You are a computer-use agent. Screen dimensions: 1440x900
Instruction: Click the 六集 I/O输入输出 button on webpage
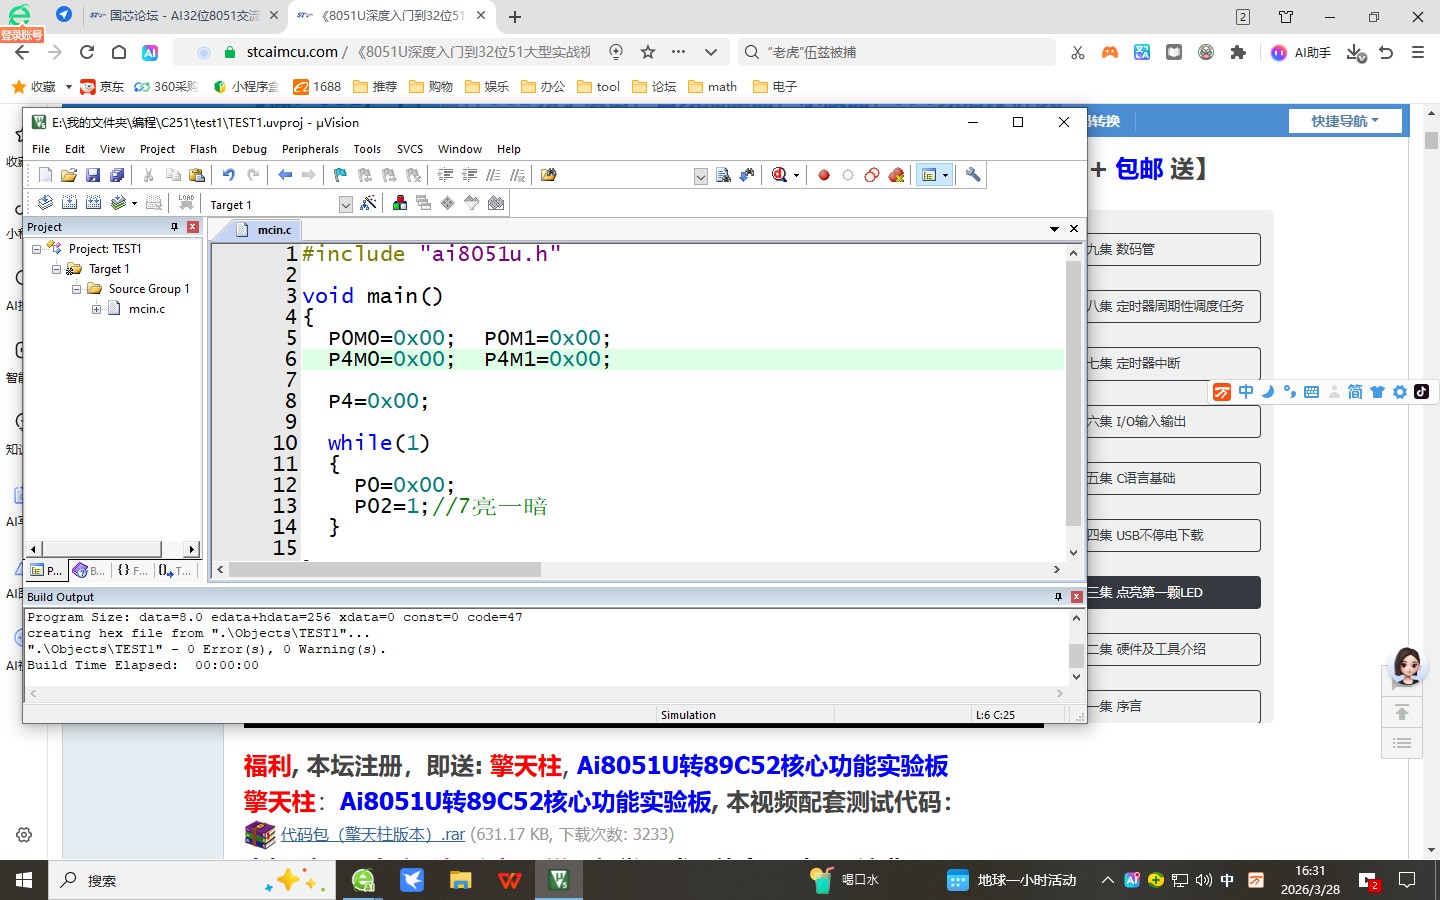1172,421
